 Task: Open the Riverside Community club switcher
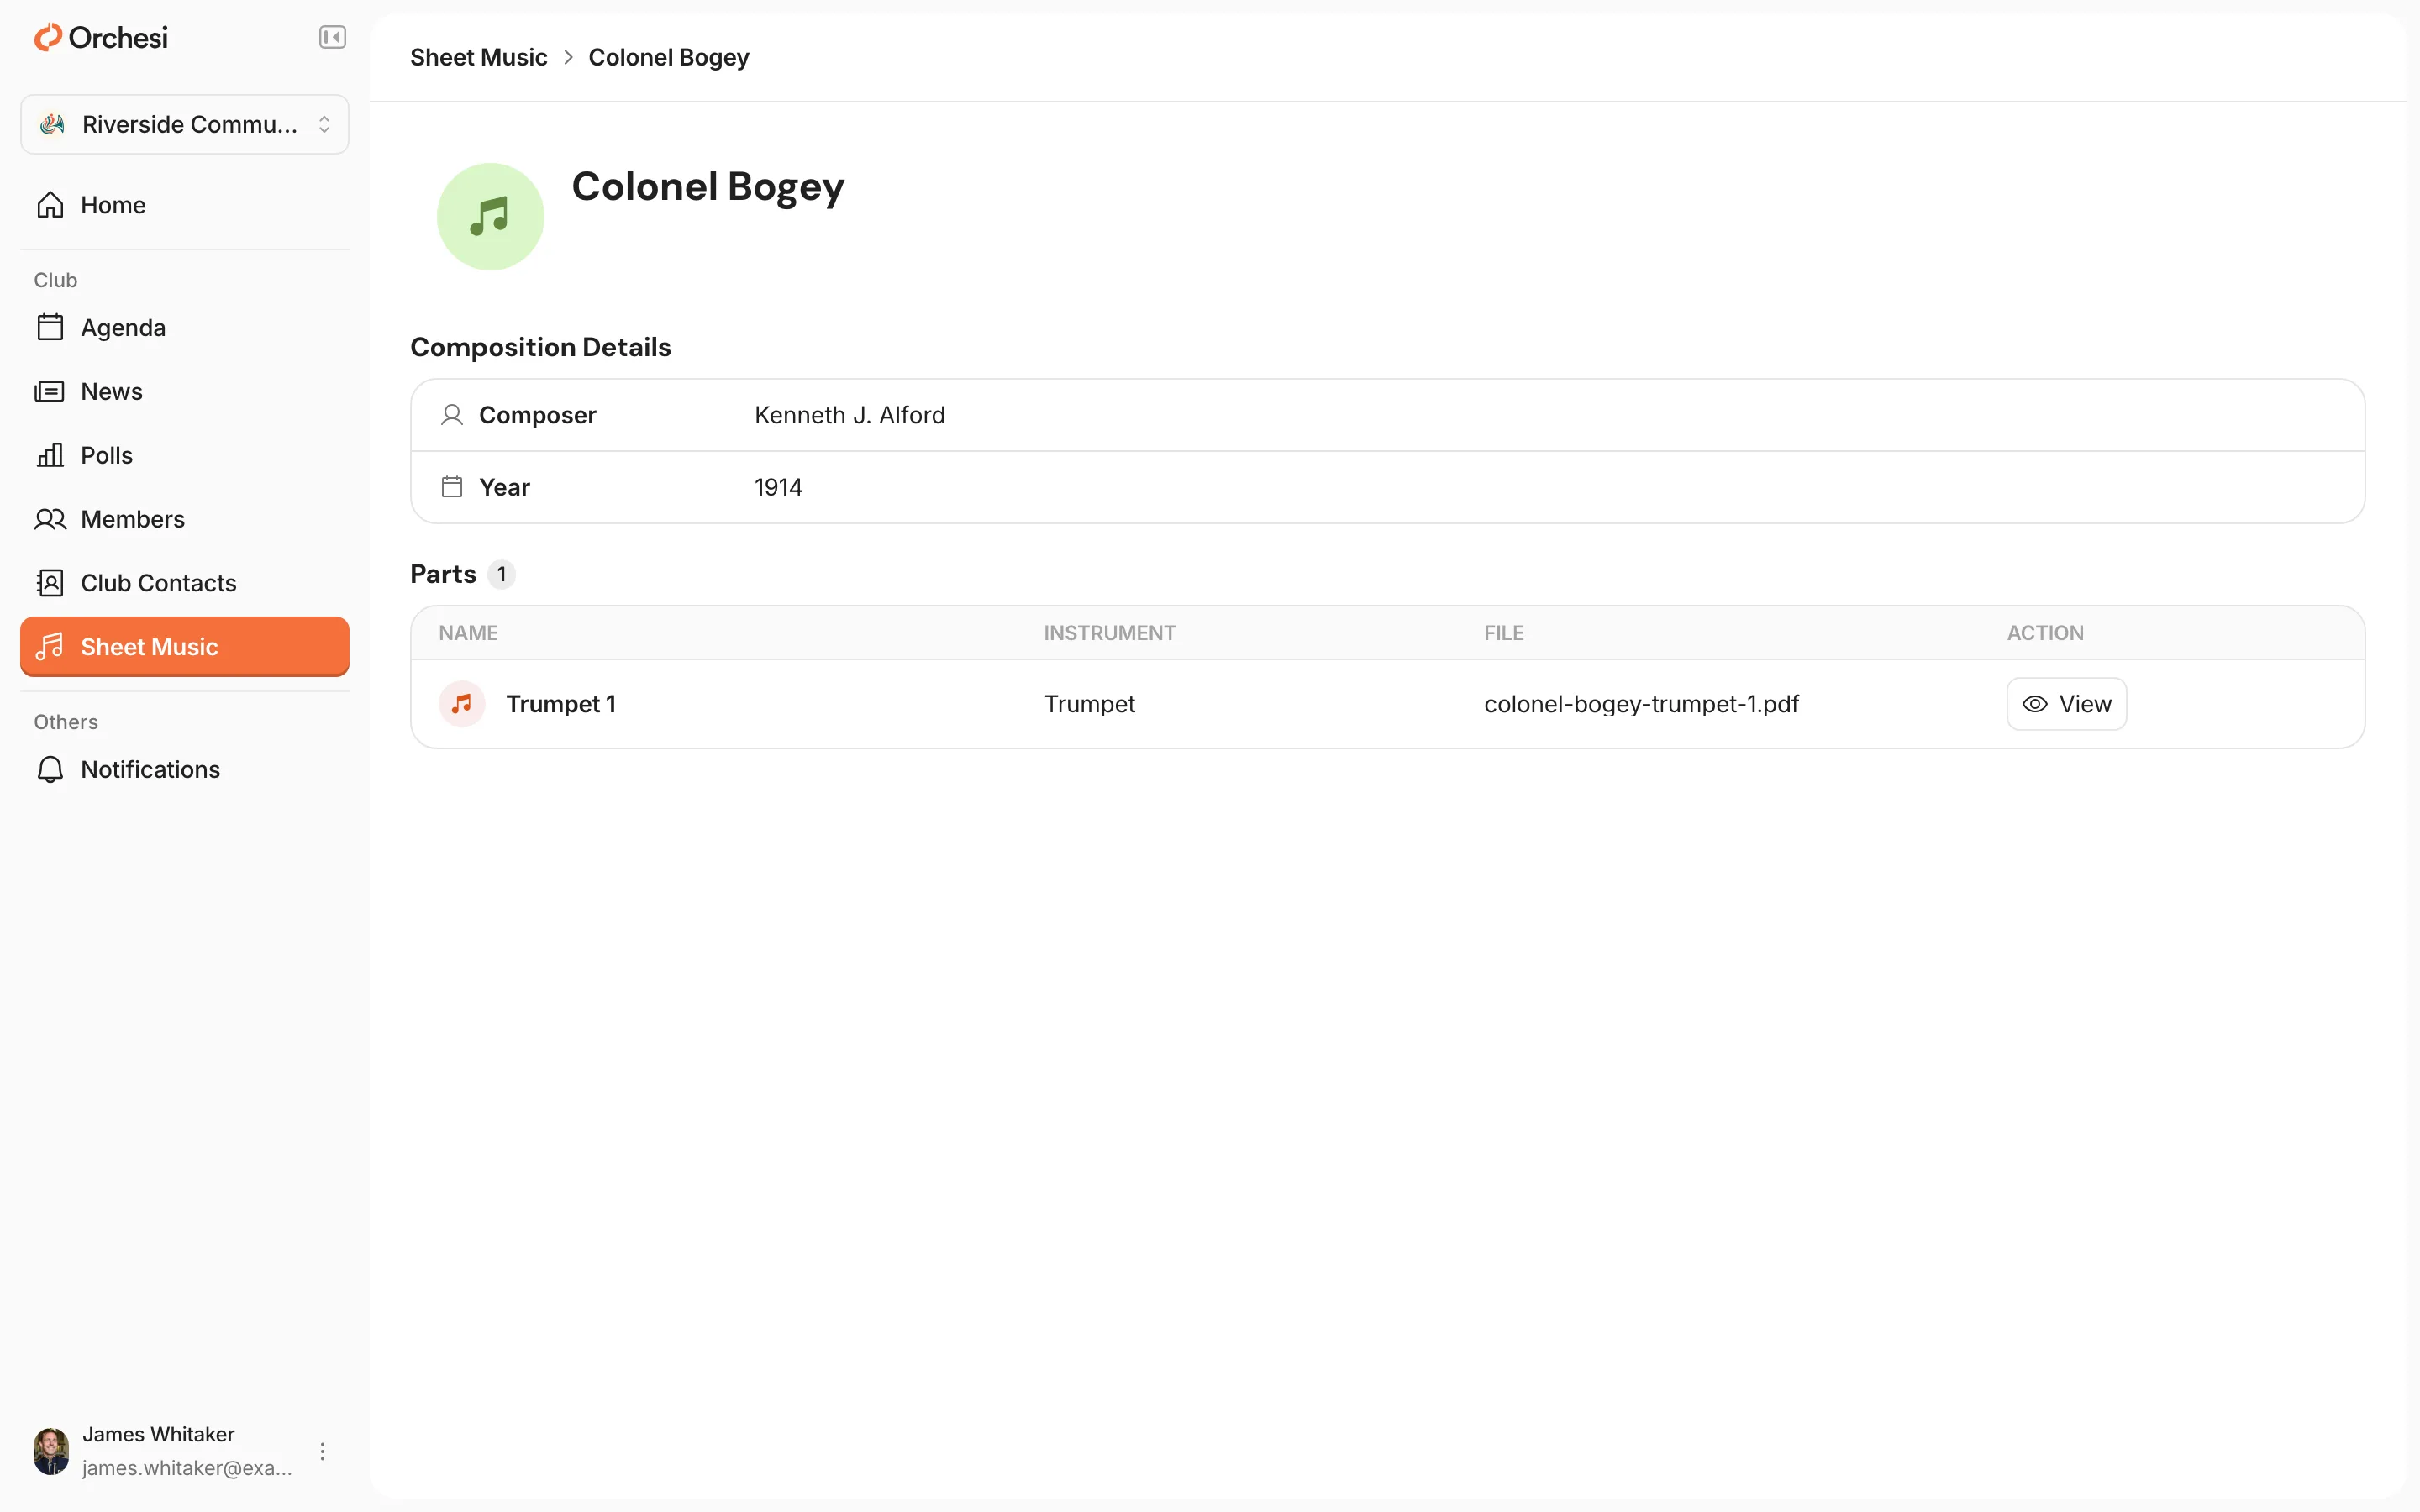(185, 124)
